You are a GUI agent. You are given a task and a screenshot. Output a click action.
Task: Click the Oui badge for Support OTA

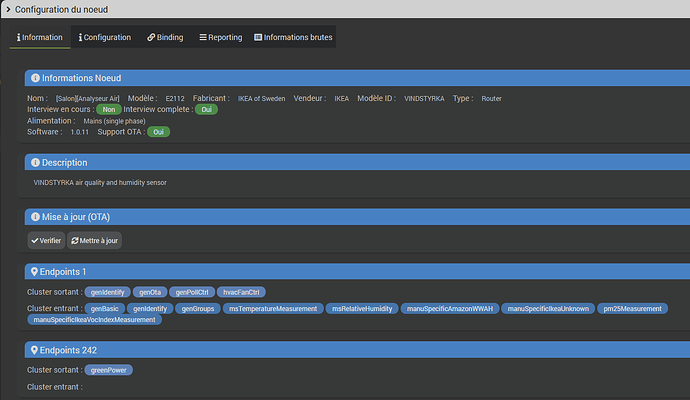158,132
